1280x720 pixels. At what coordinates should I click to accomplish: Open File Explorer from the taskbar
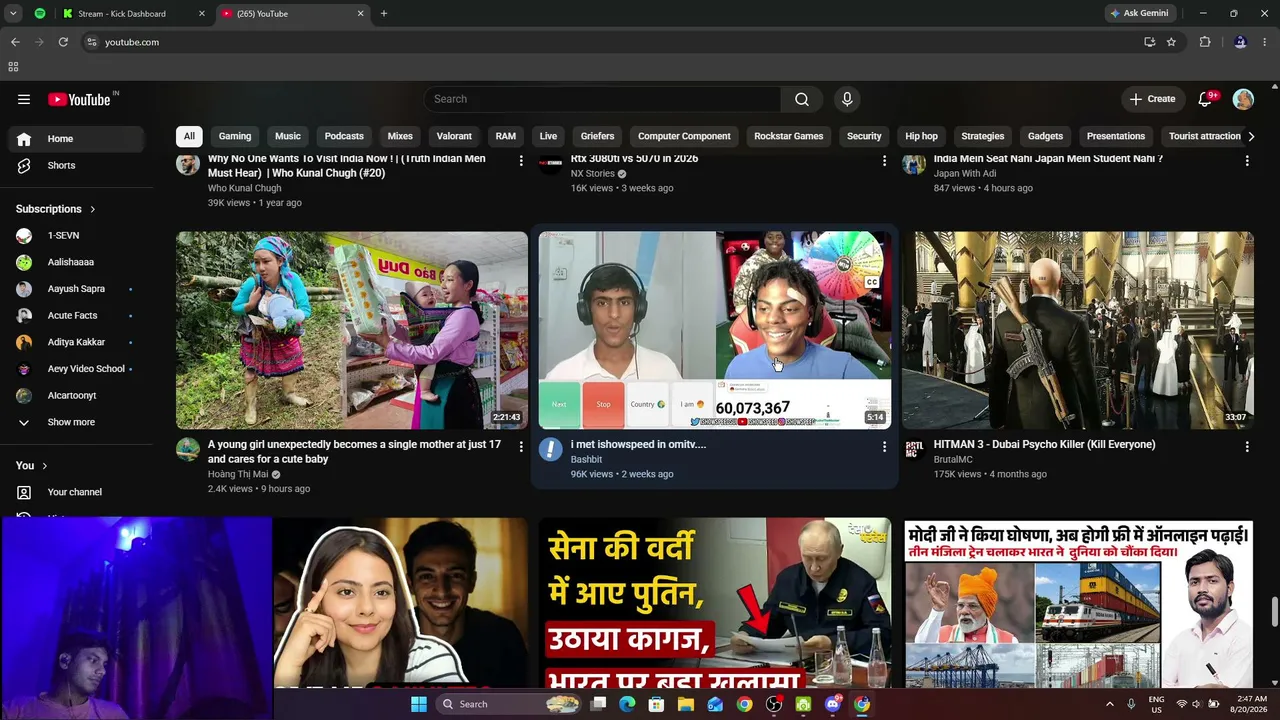click(x=686, y=704)
